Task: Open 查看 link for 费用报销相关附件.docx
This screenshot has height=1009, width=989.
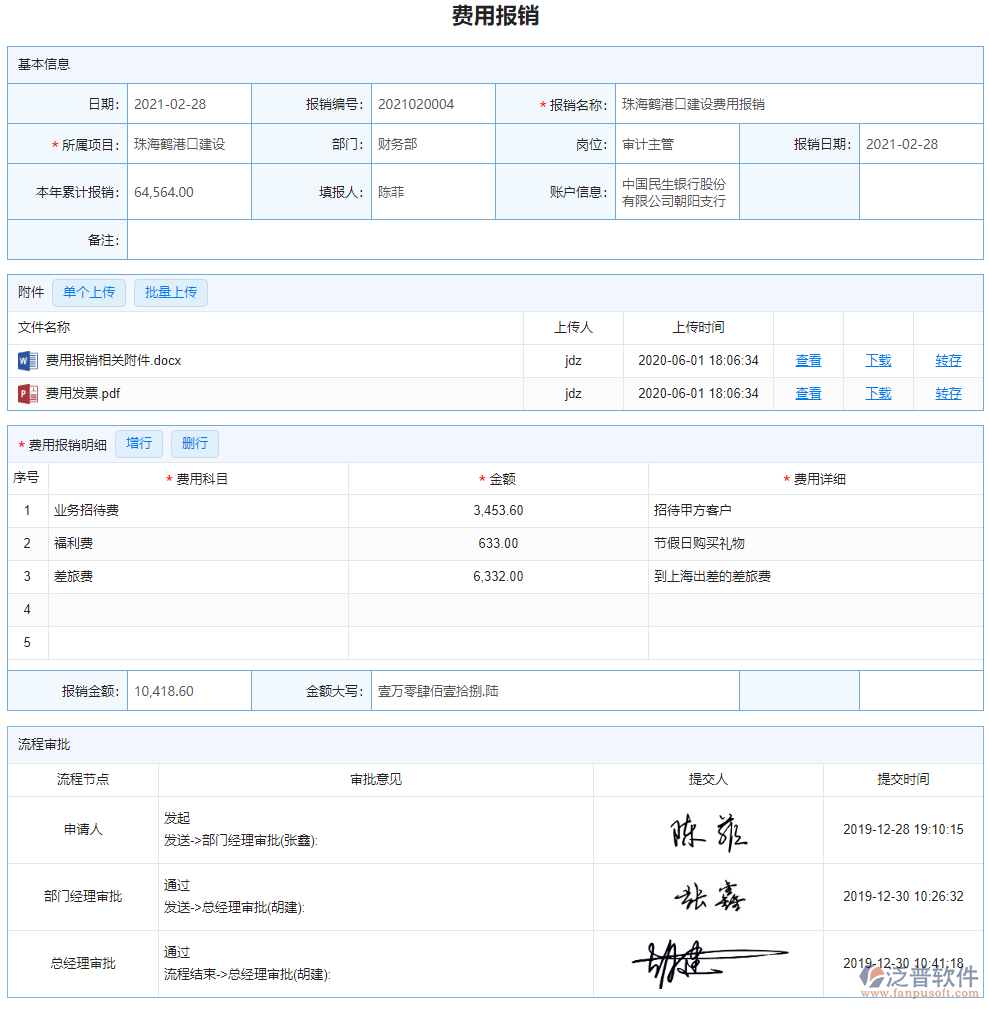Action: point(808,360)
